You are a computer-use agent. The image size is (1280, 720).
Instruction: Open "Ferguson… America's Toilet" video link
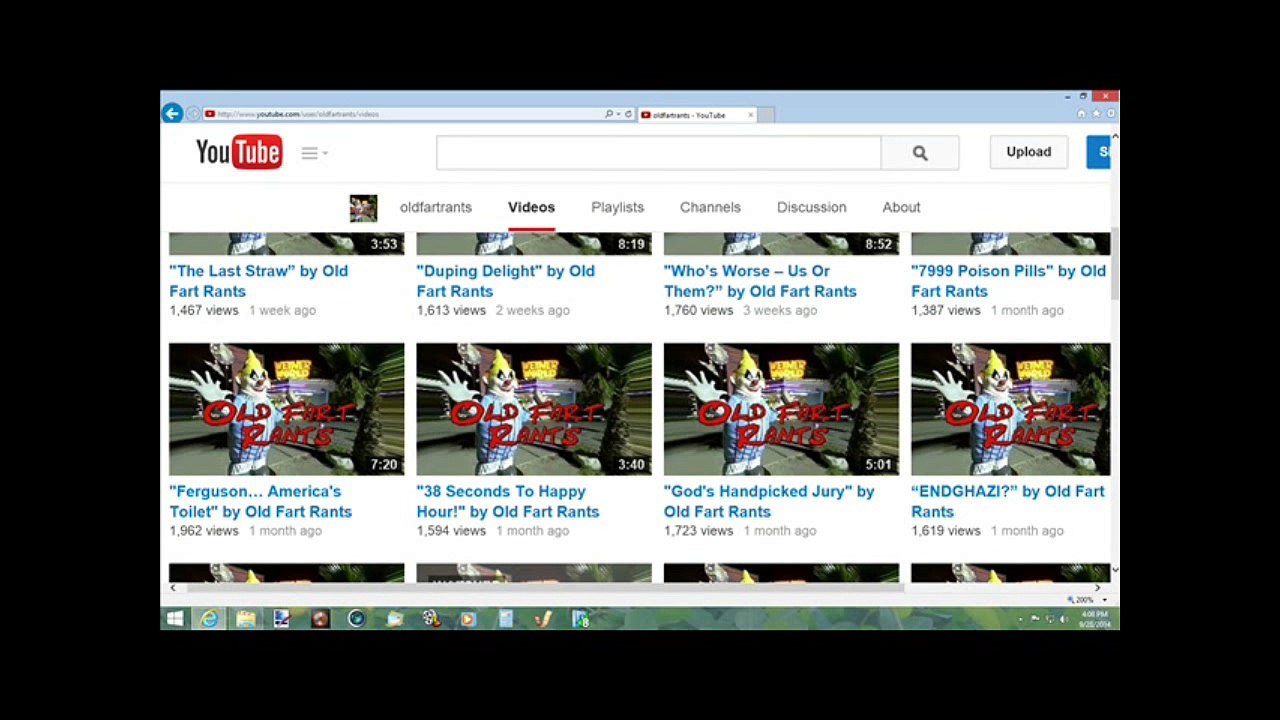click(x=260, y=501)
